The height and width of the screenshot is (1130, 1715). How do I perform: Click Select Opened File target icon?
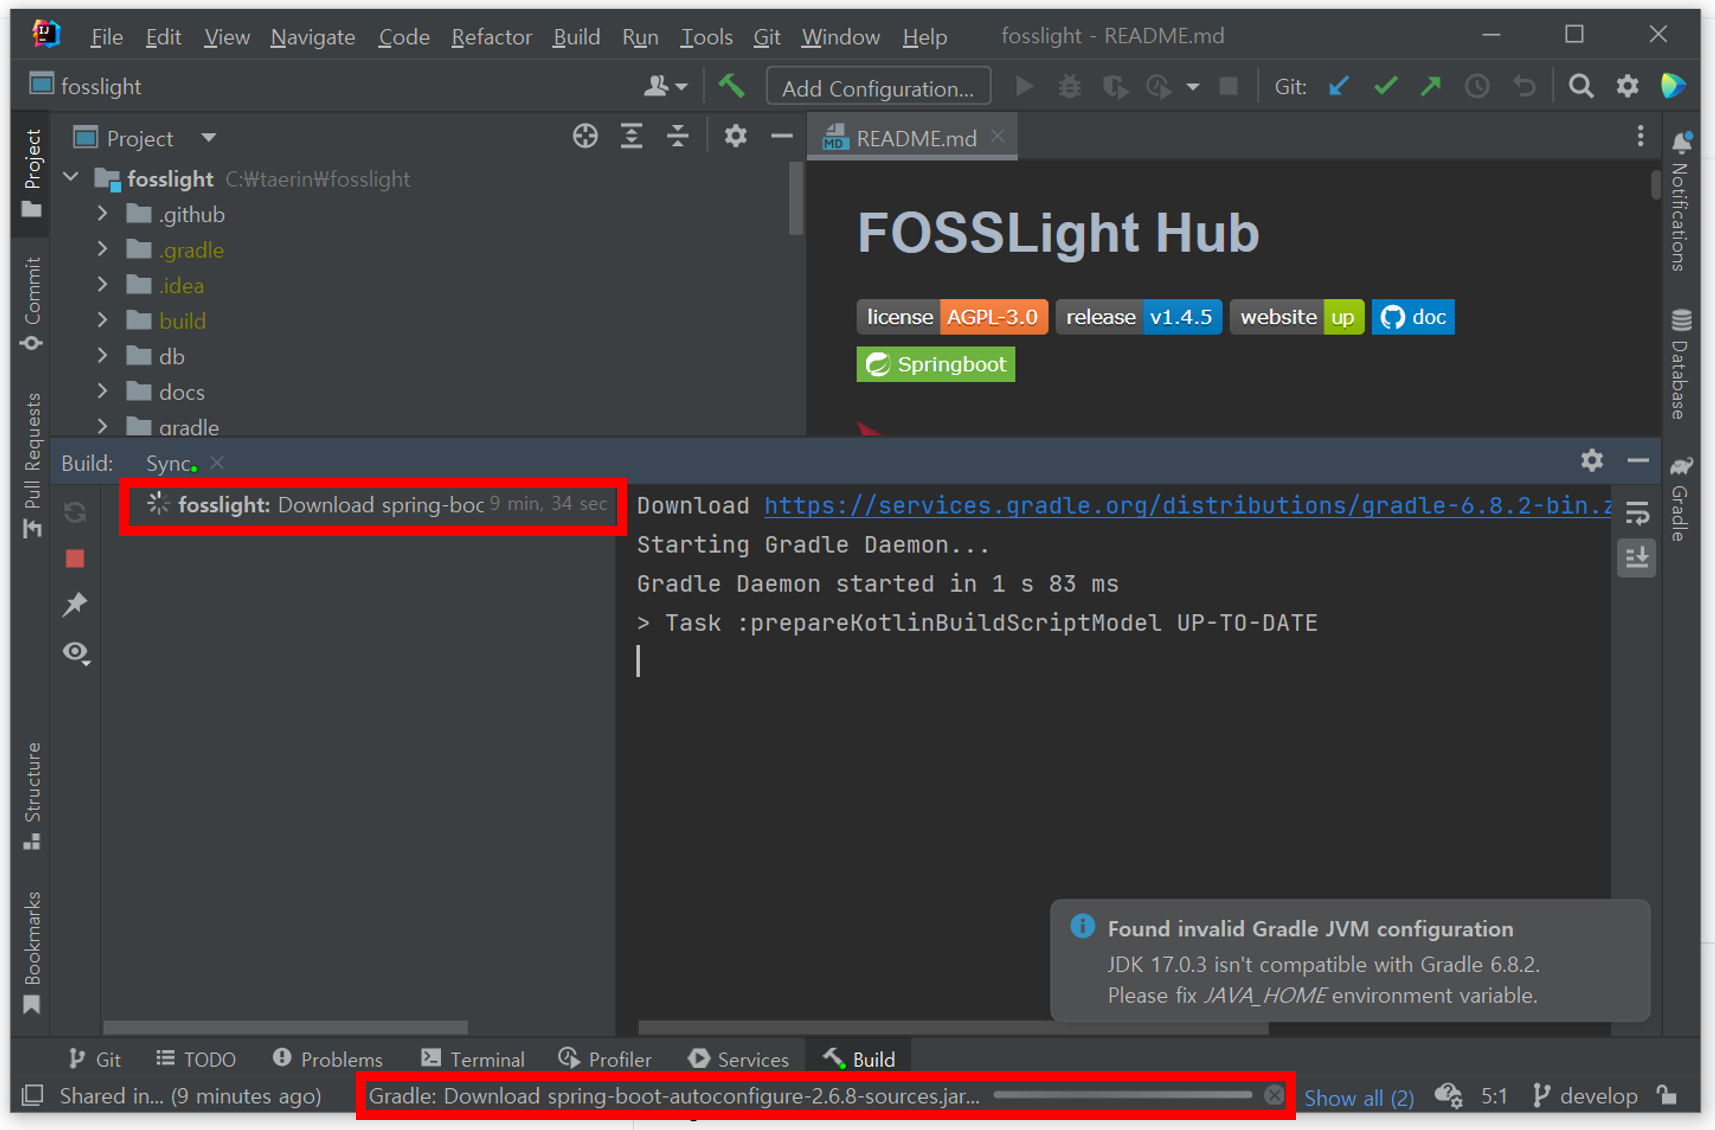(585, 137)
